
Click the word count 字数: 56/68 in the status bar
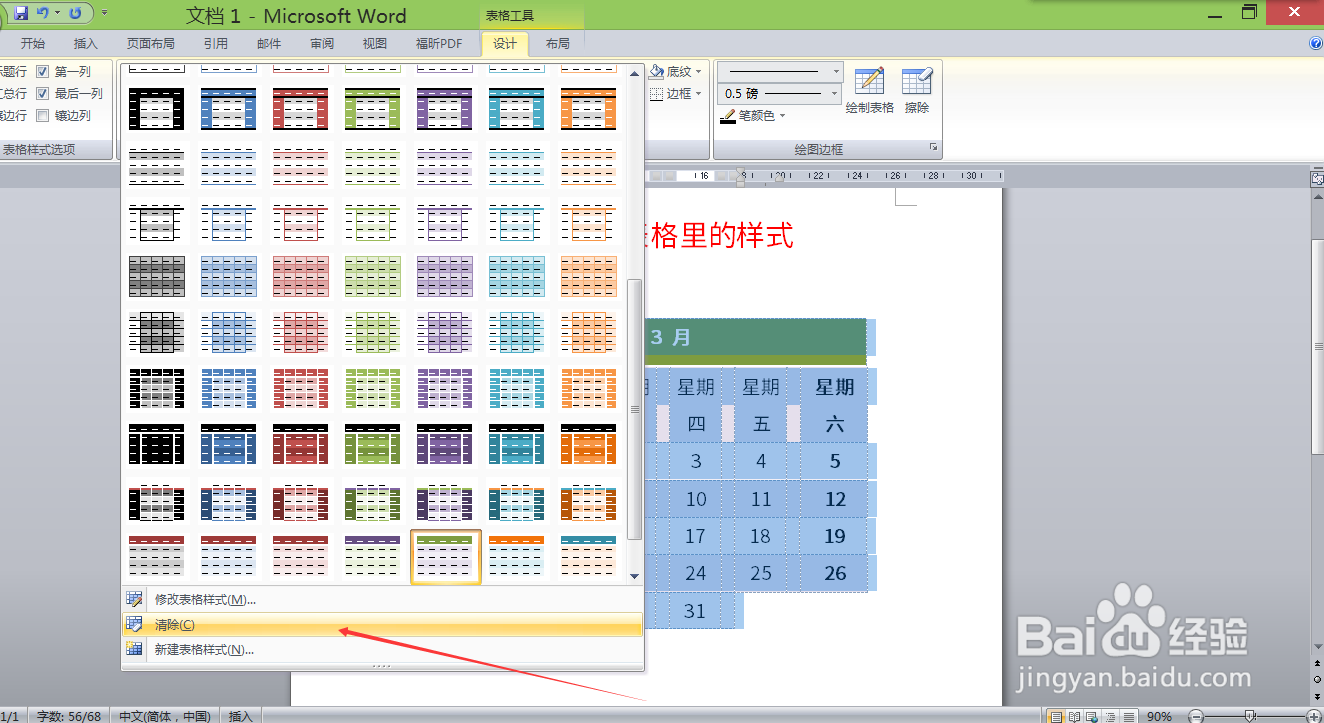click(69, 716)
